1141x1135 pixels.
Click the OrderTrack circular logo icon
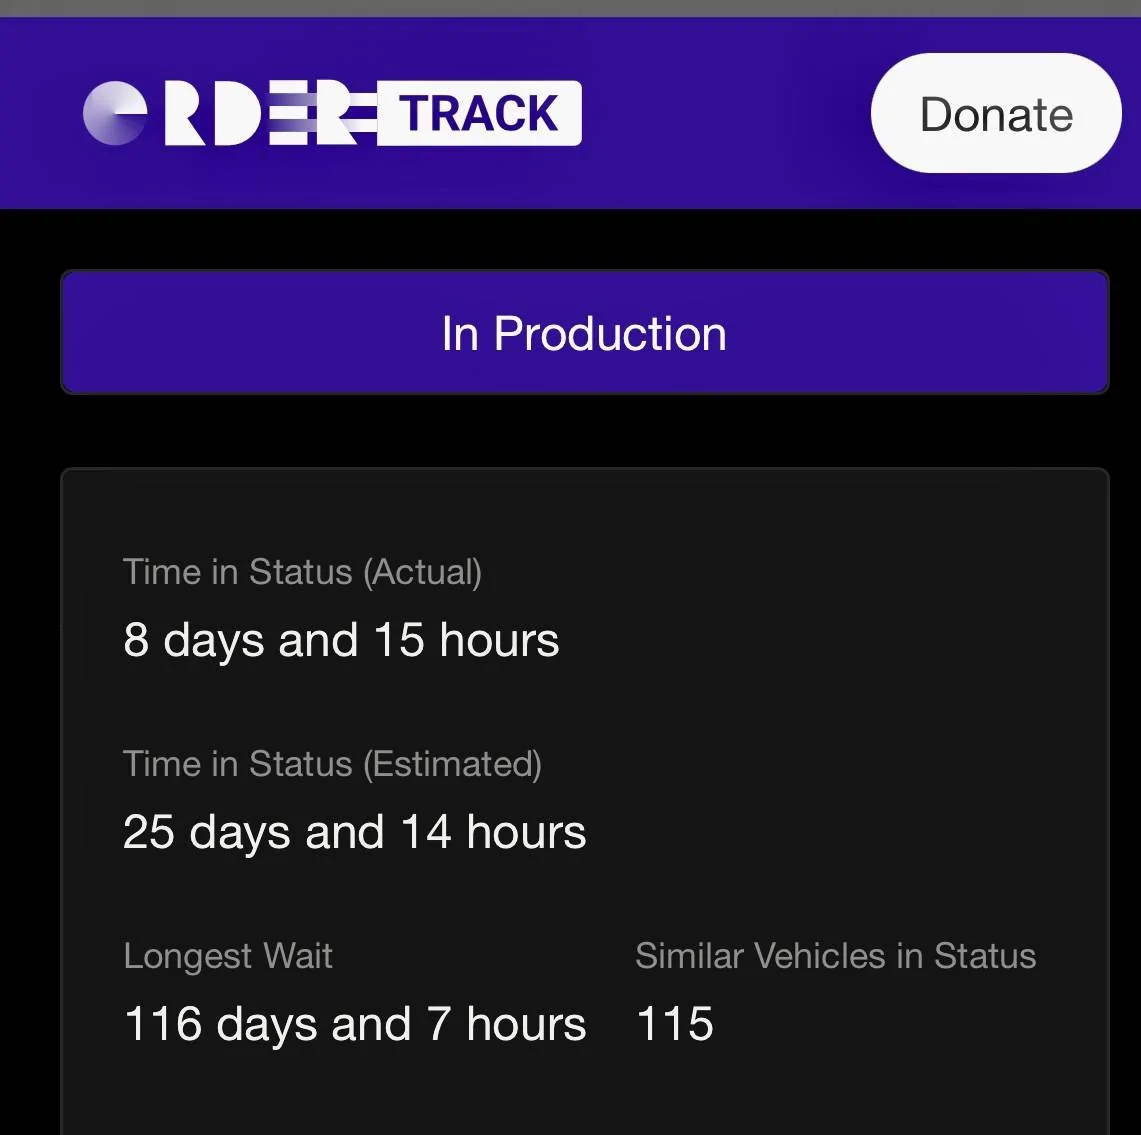click(115, 113)
